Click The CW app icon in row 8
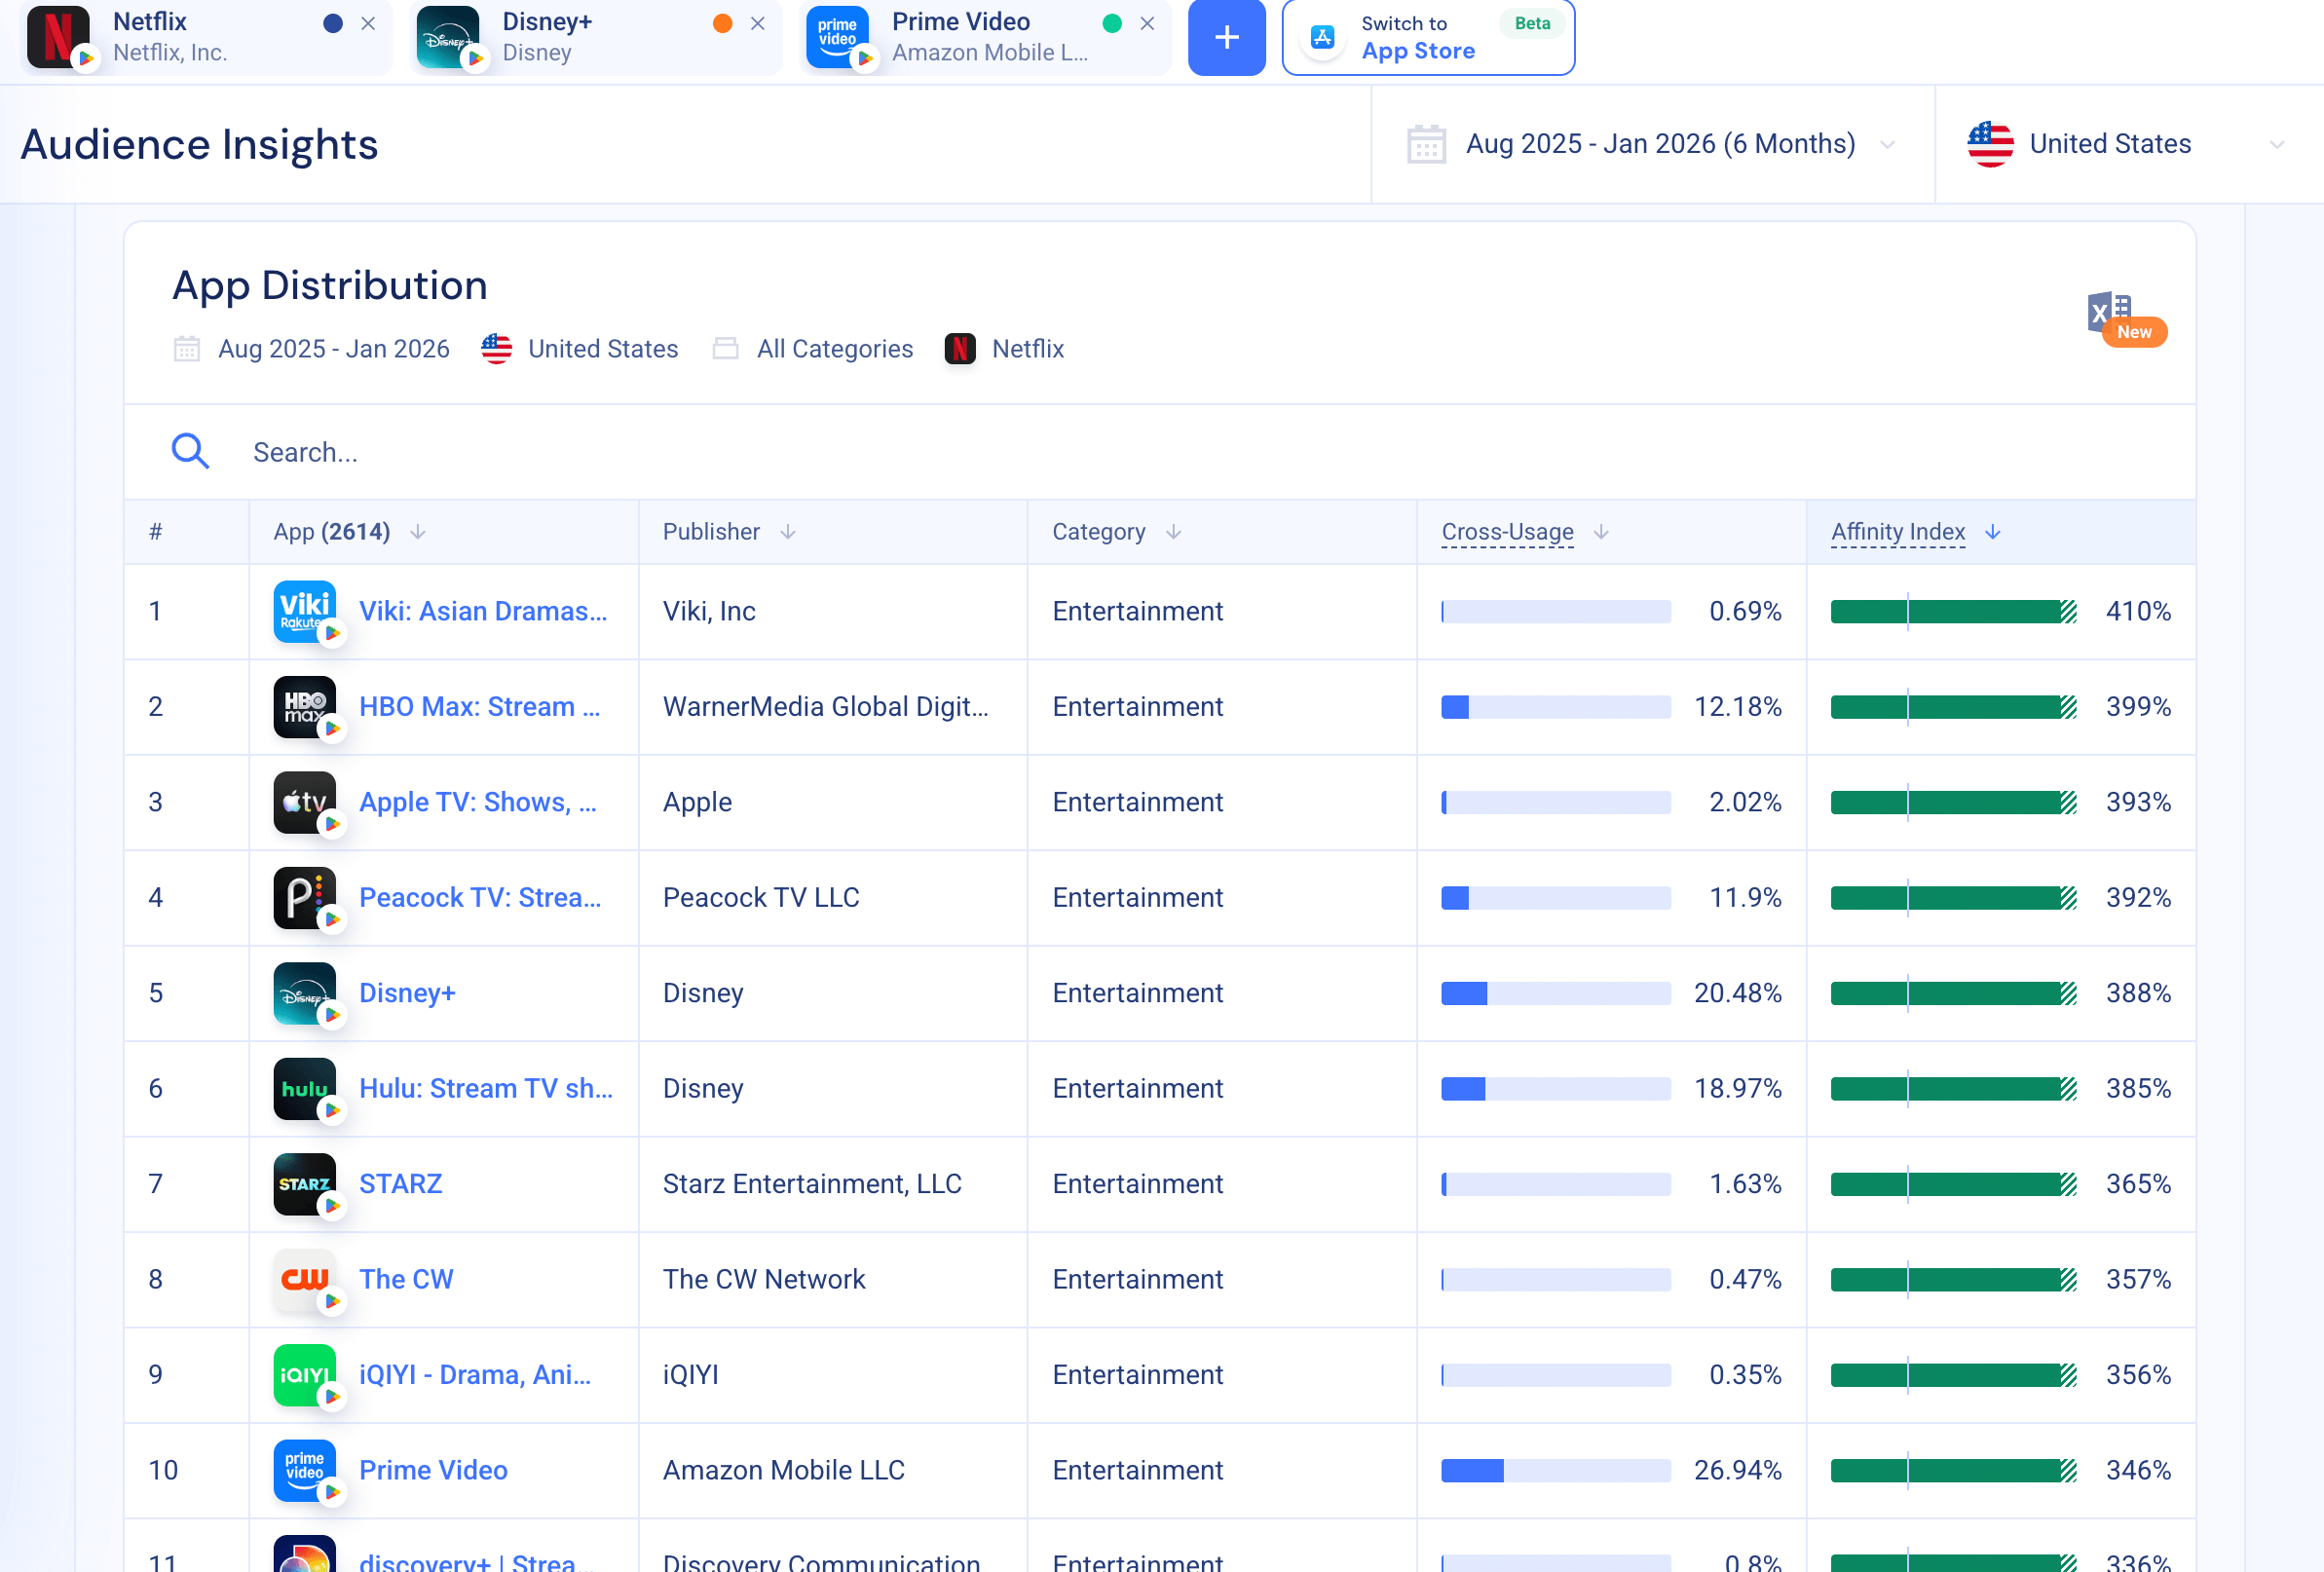 click(x=305, y=1279)
